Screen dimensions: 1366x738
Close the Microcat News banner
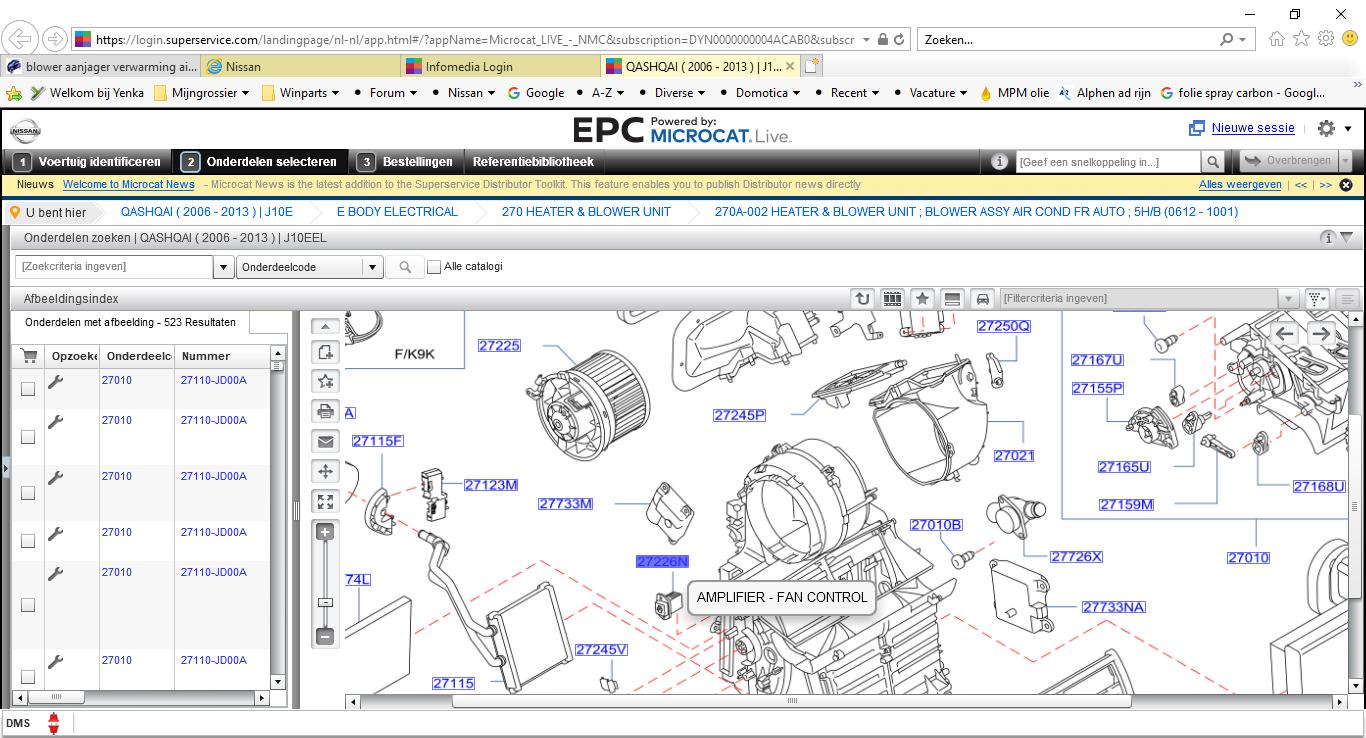pyautogui.click(x=1346, y=185)
